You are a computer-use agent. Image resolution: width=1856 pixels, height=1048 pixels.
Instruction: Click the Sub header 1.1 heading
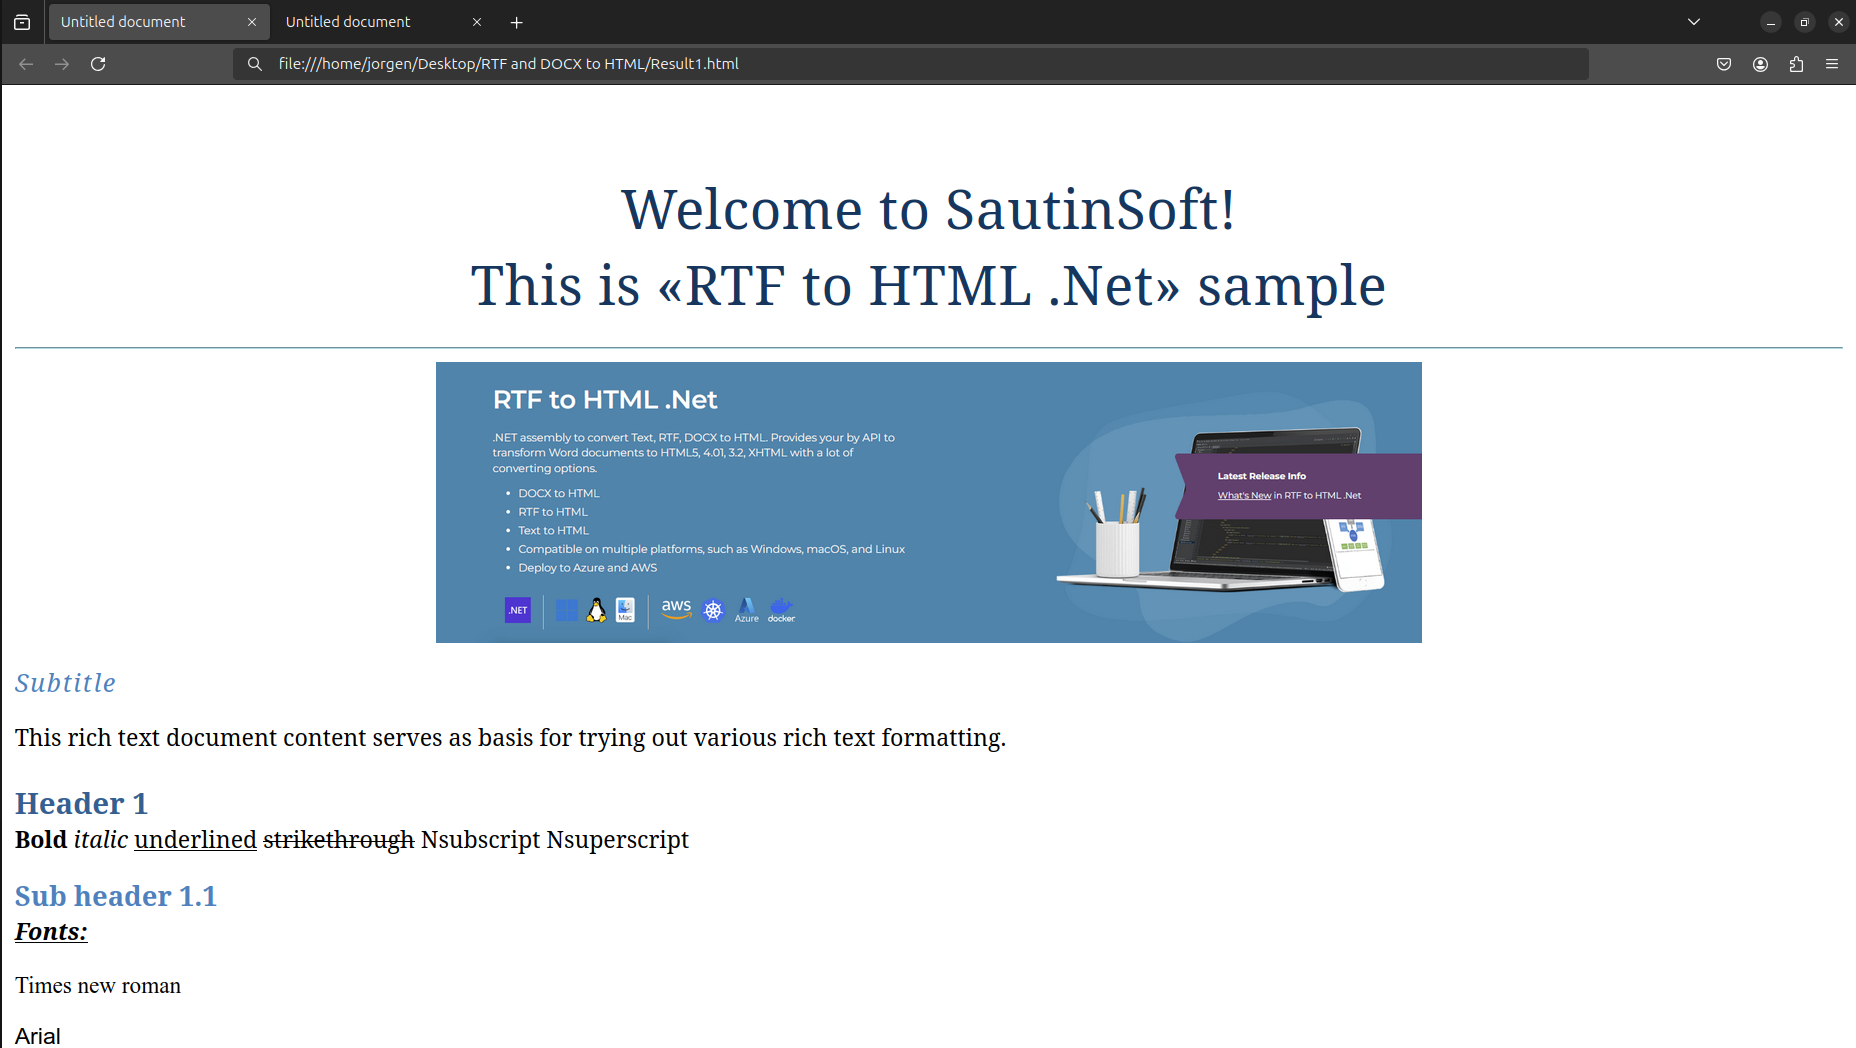(x=116, y=896)
